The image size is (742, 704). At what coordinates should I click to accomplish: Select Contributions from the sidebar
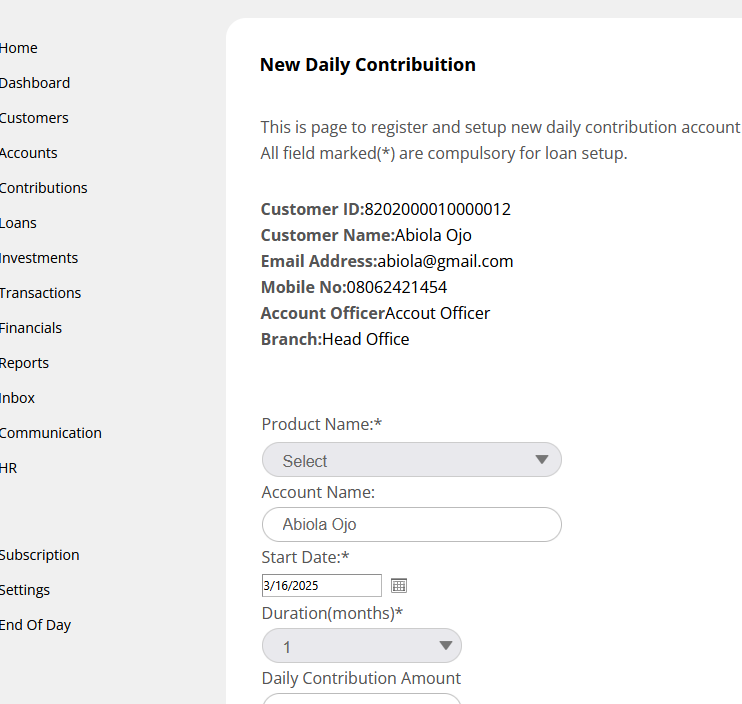[44, 188]
